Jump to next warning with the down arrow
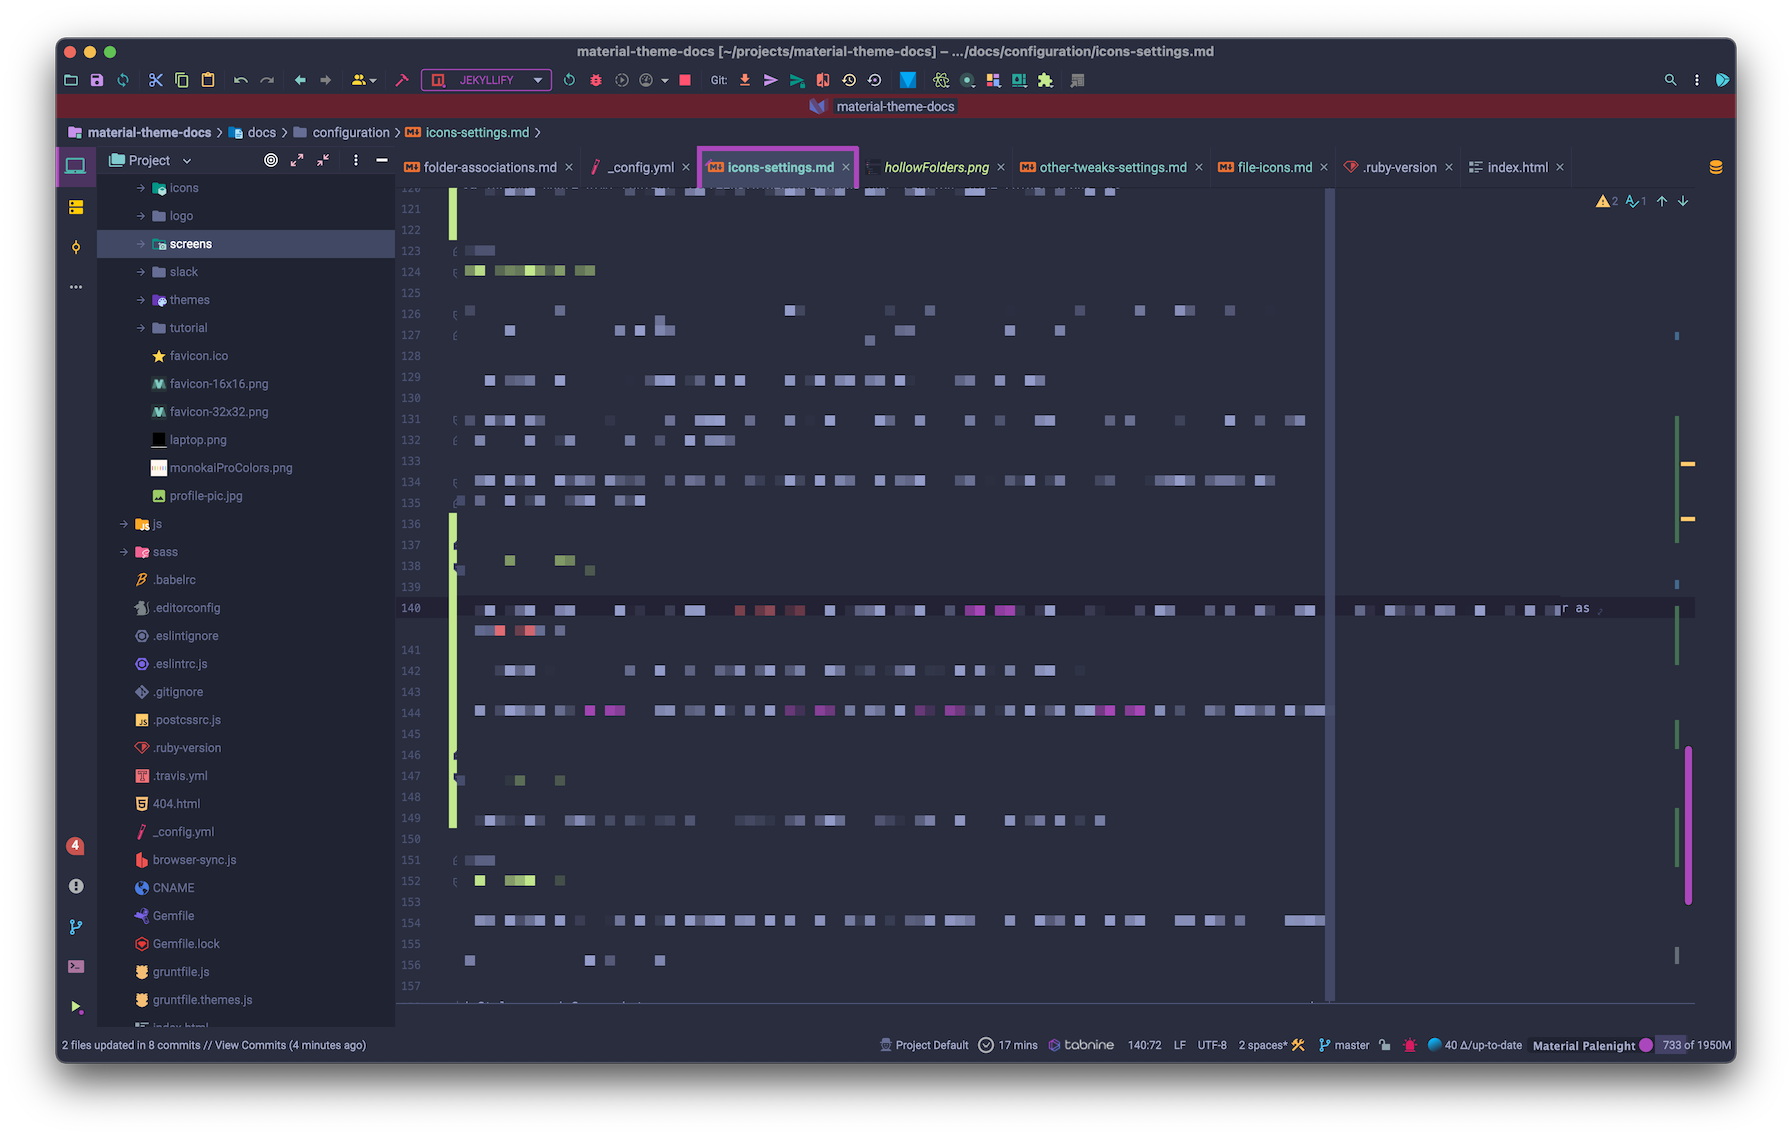 click(x=1684, y=201)
